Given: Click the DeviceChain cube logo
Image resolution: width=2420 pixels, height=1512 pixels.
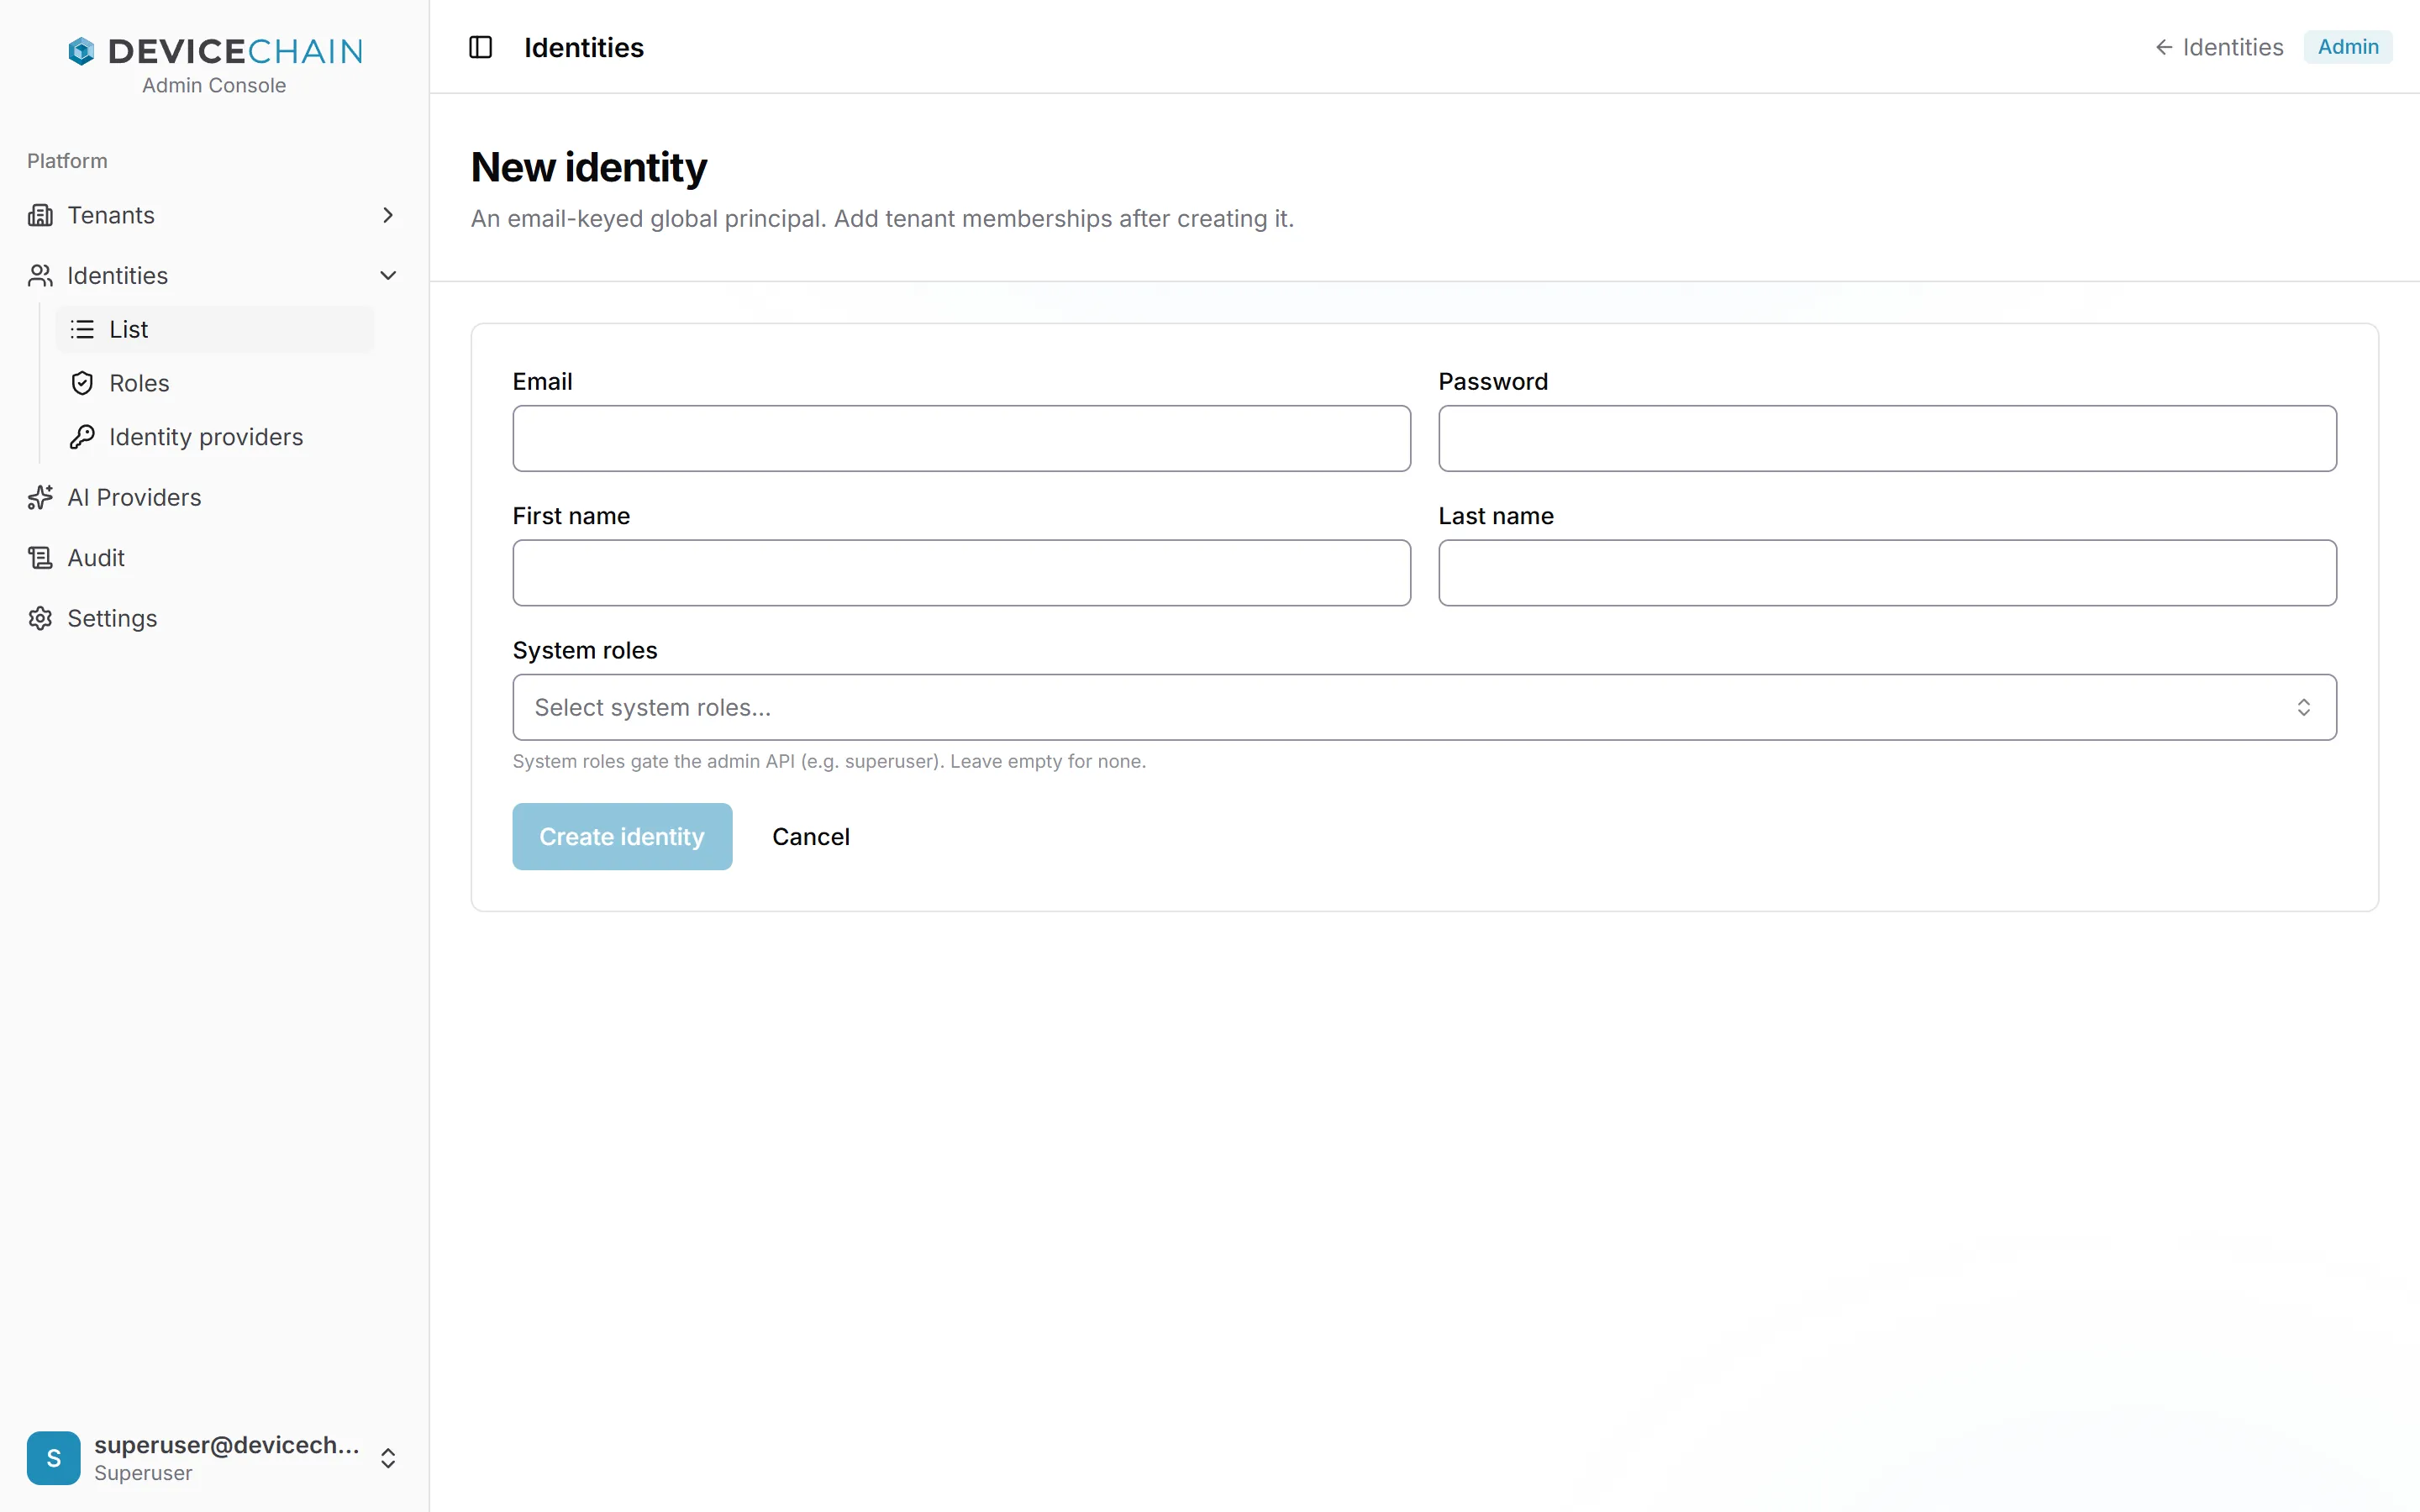Looking at the screenshot, I should (81, 51).
